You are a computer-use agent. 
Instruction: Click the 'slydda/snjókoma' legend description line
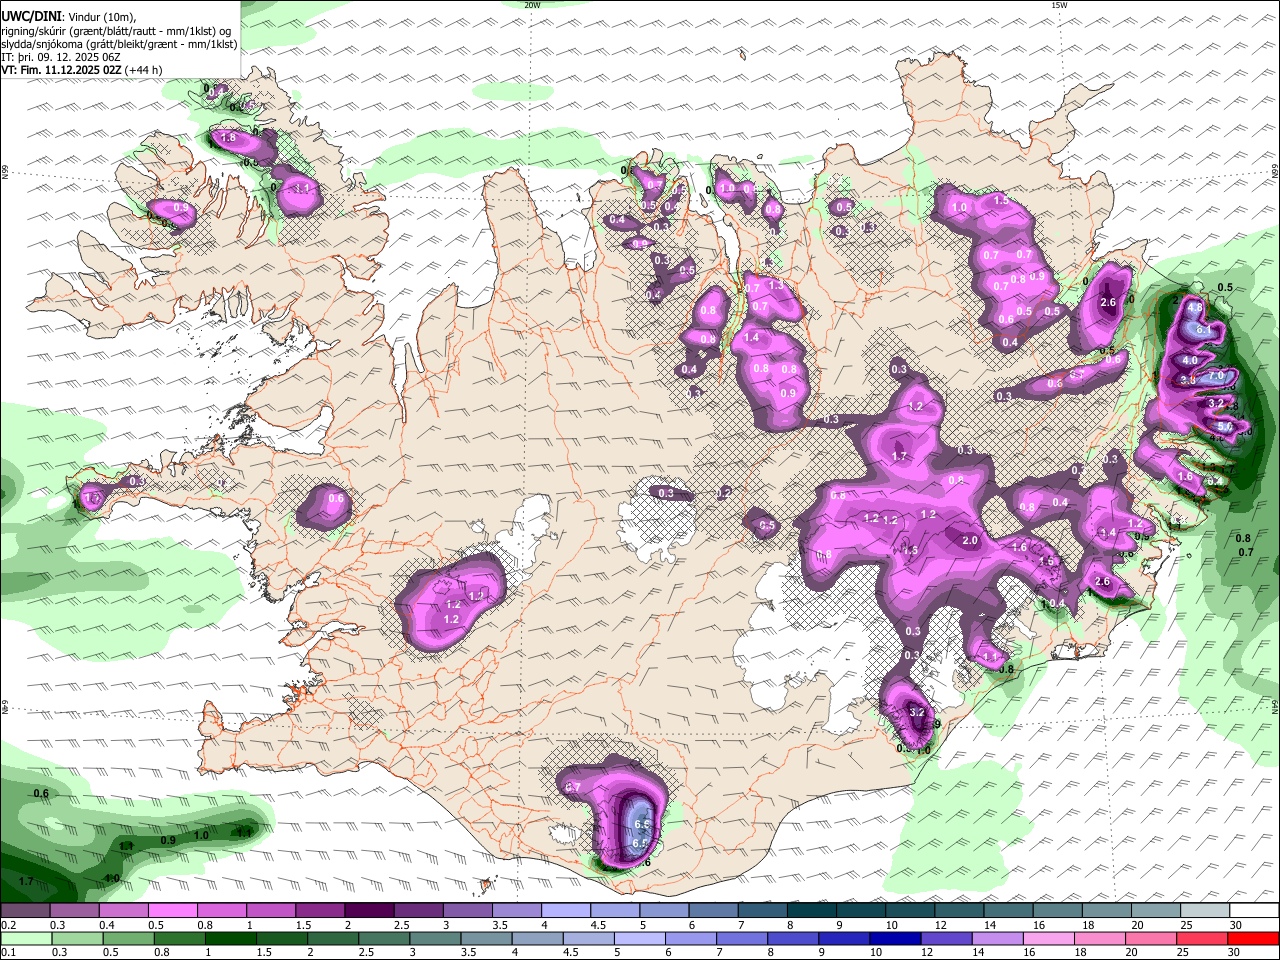pyautogui.click(x=120, y=43)
